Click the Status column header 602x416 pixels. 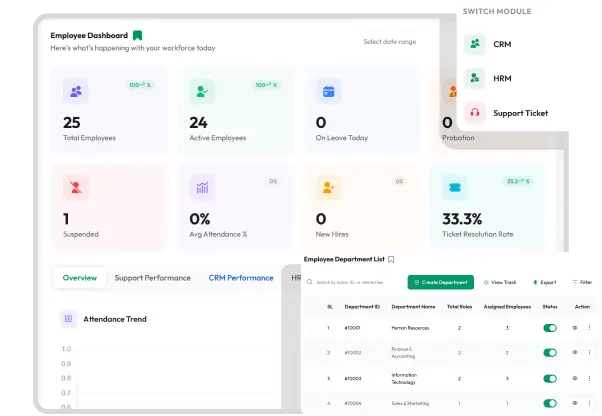coord(550,307)
